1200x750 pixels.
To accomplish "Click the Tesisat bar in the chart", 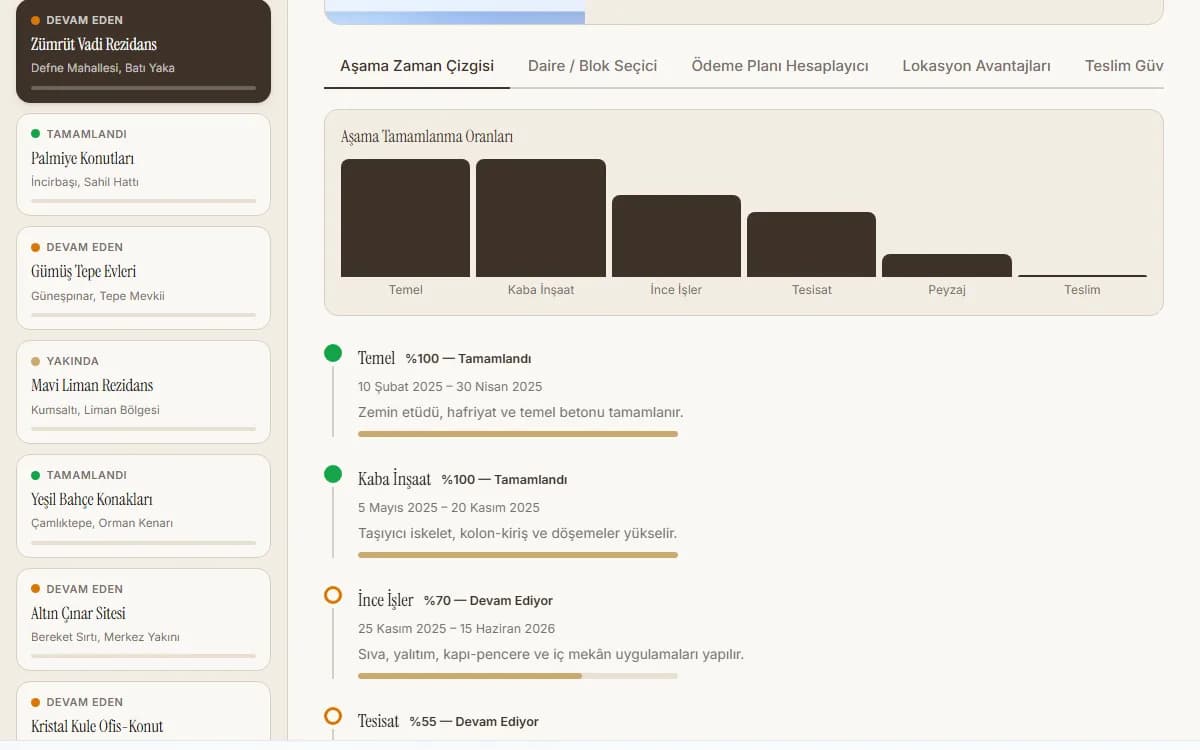I will pos(811,244).
